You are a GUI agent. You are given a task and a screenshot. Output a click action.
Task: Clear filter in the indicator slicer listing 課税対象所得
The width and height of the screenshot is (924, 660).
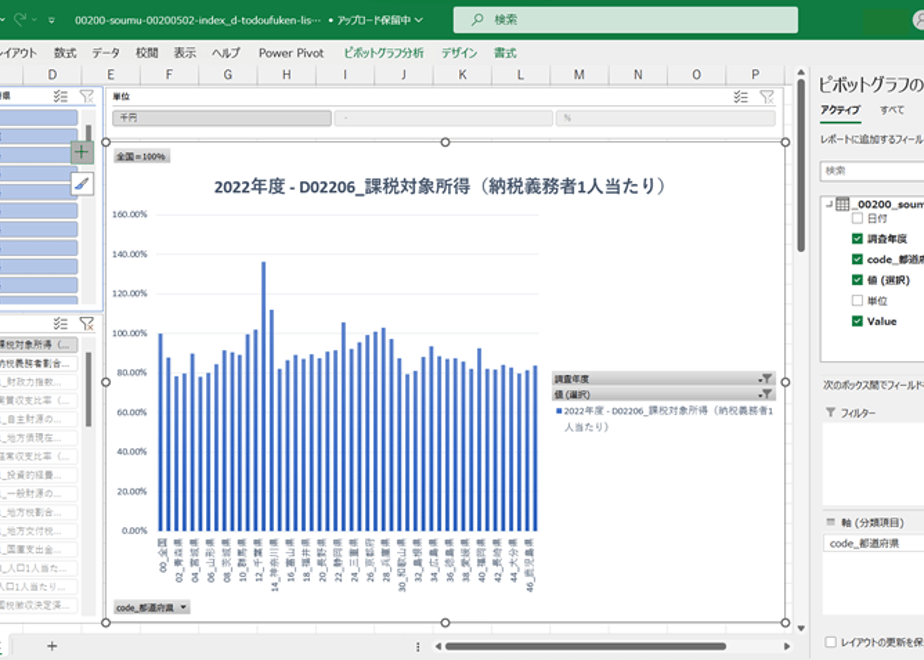pyautogui.click(x=87, y=323)
